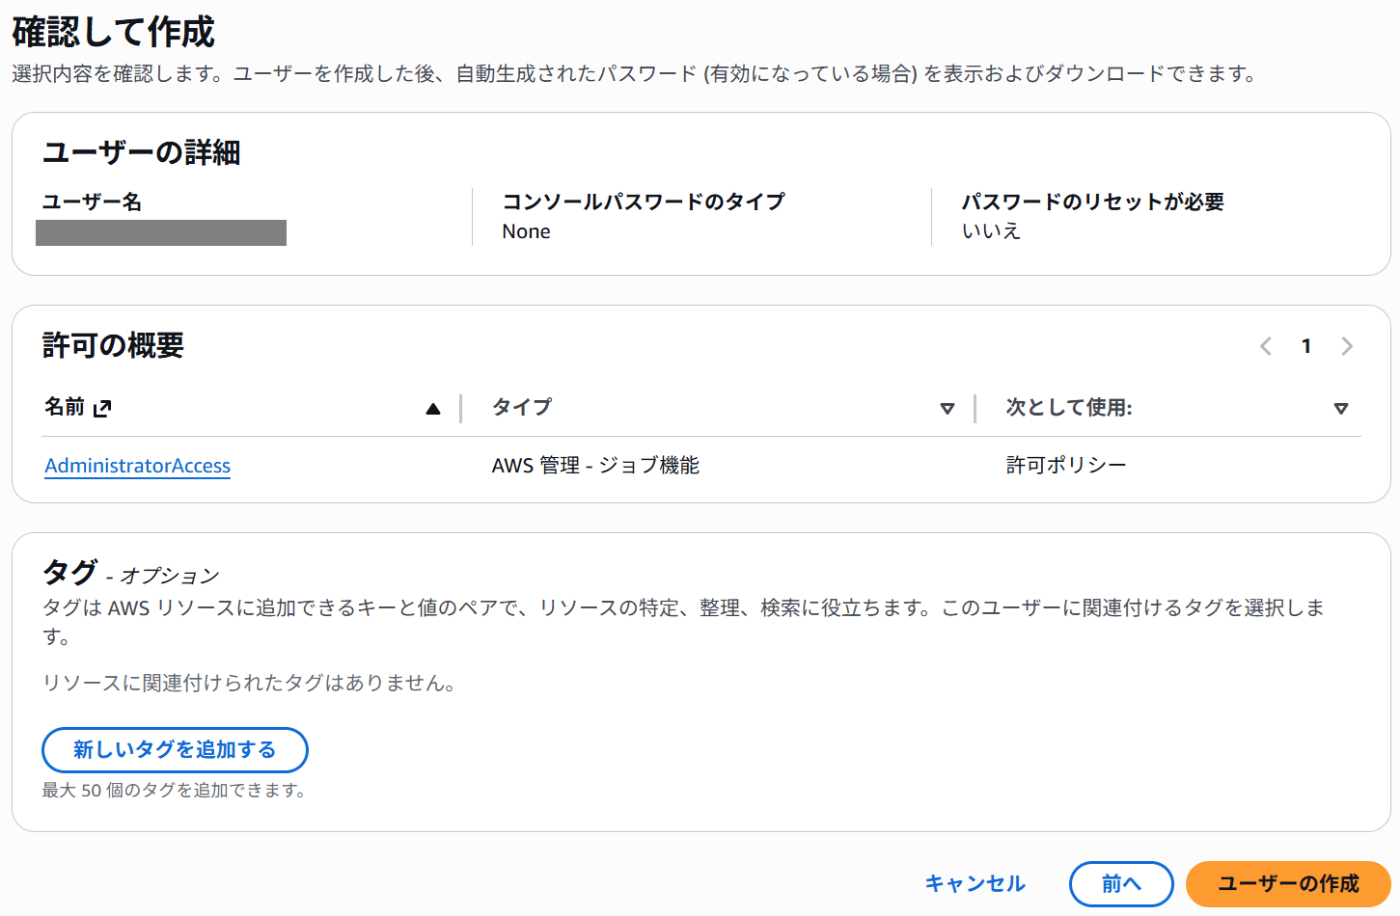Open the 次として使用 column filter arrow
Screen dimensions: 1400x916
[1342, 409]
